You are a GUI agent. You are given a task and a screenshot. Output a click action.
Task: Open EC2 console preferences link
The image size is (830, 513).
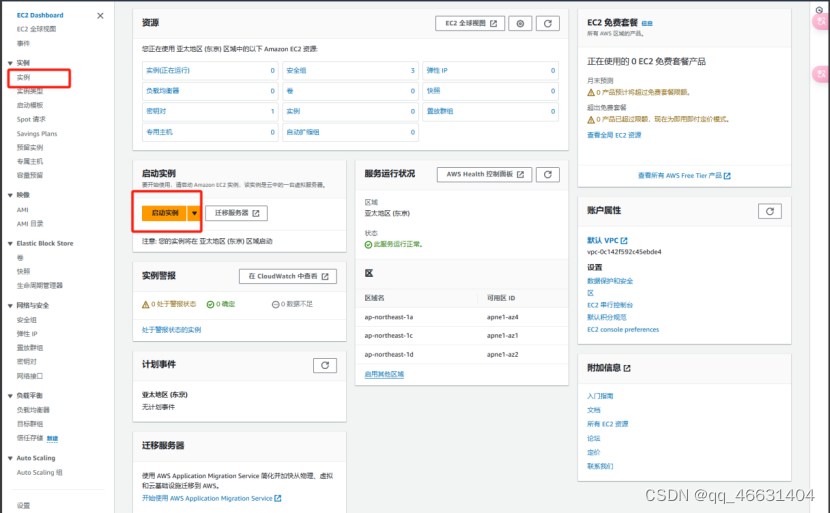point(623,330)
